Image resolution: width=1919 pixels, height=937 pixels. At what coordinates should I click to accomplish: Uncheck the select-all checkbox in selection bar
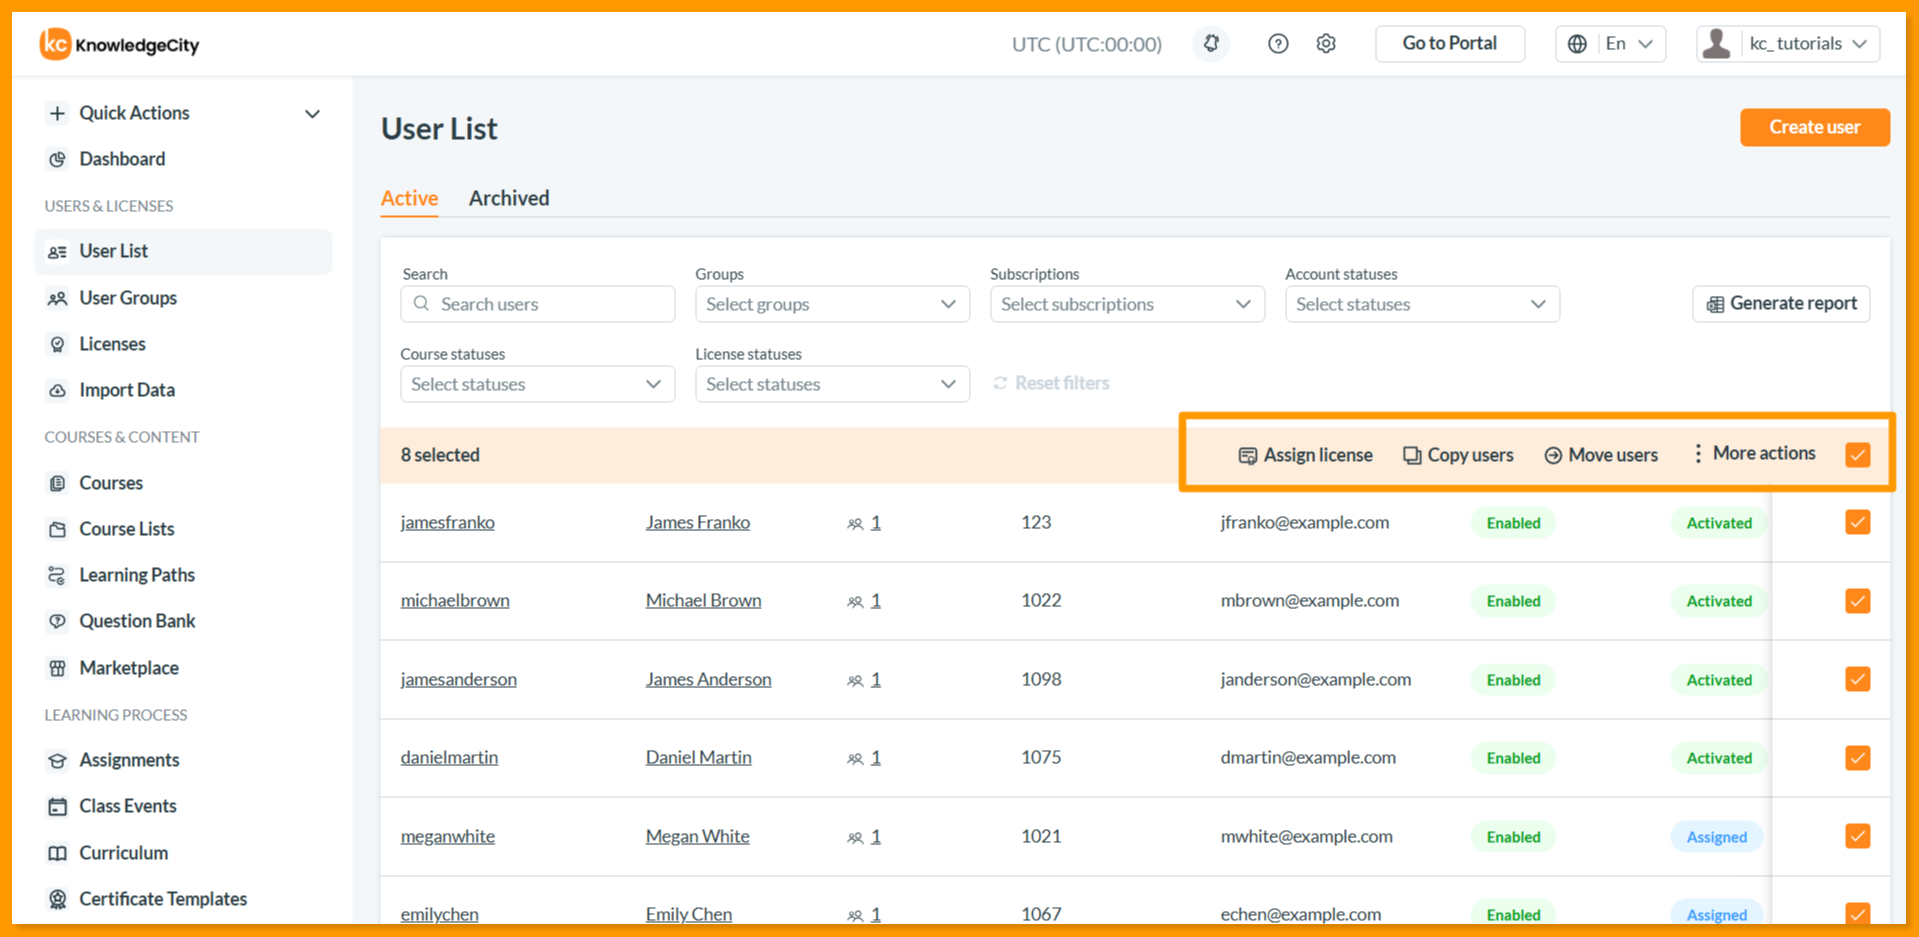[1858, 455]
